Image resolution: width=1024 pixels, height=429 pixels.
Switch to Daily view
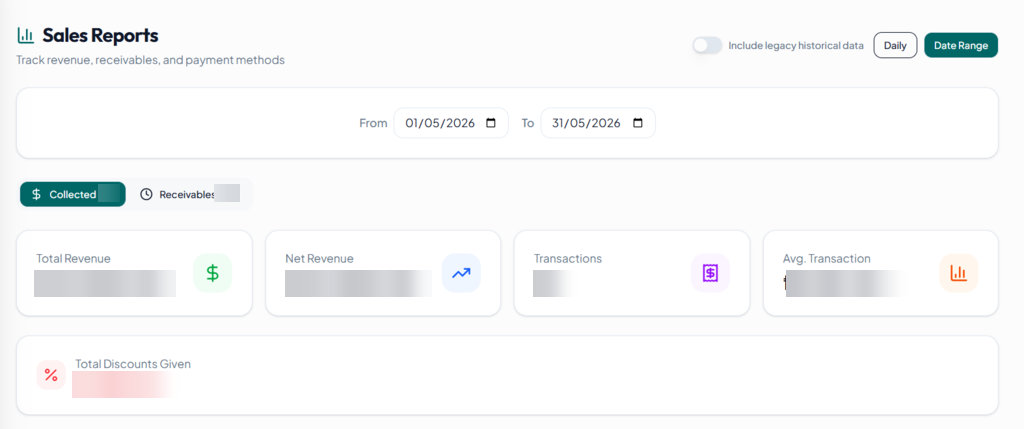[x=895, y=46]
